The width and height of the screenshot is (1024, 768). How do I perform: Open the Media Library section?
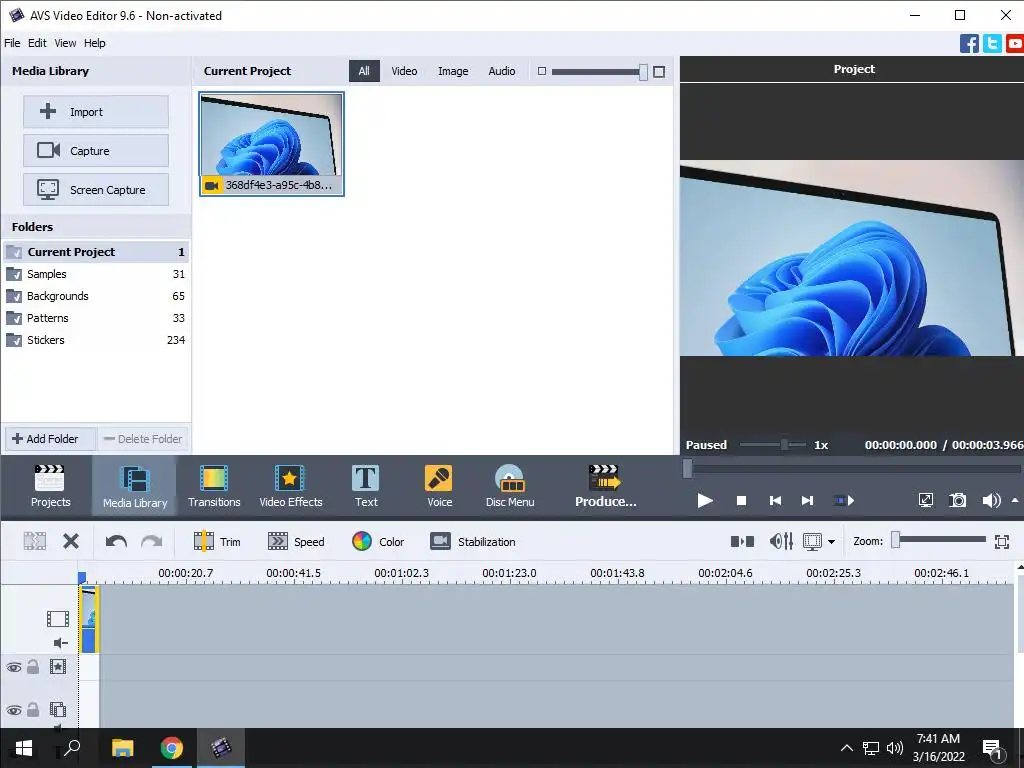[135, 486]
